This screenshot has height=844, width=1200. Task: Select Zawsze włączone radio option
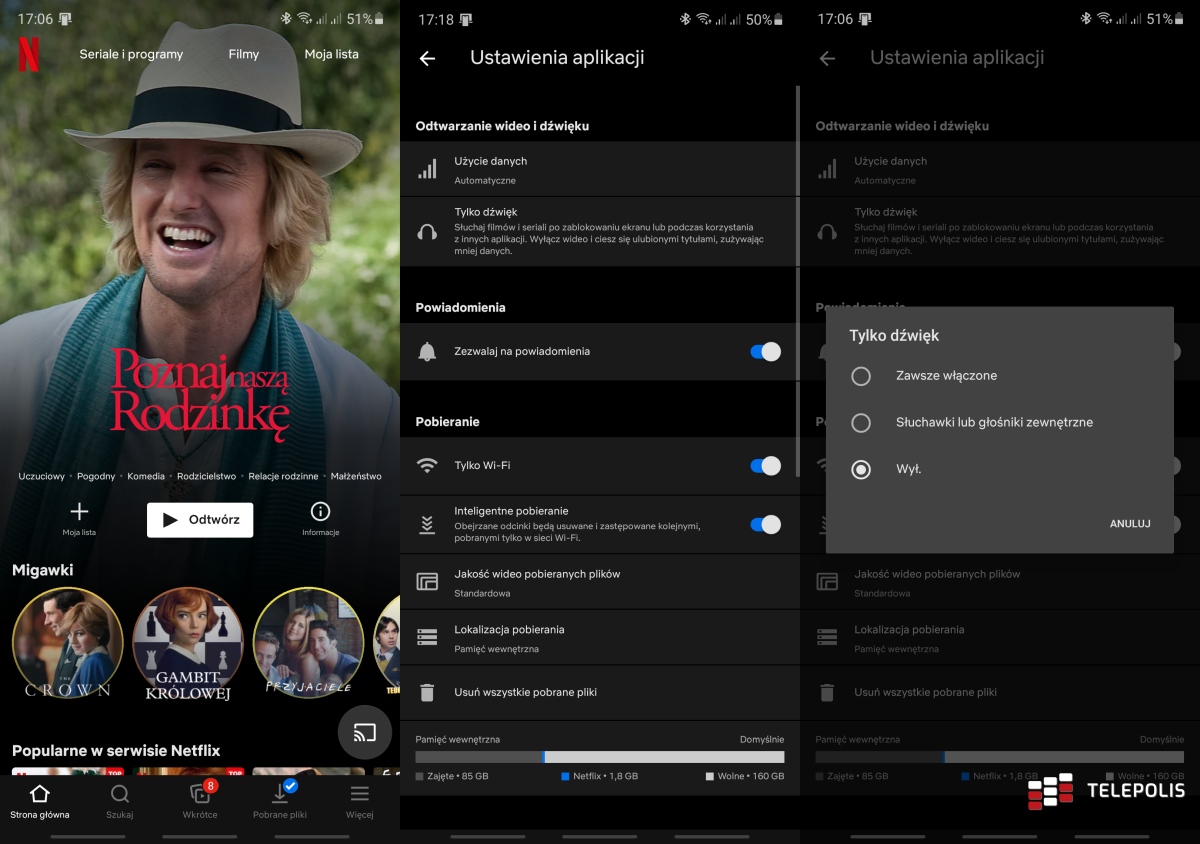(x=861, y=376)
